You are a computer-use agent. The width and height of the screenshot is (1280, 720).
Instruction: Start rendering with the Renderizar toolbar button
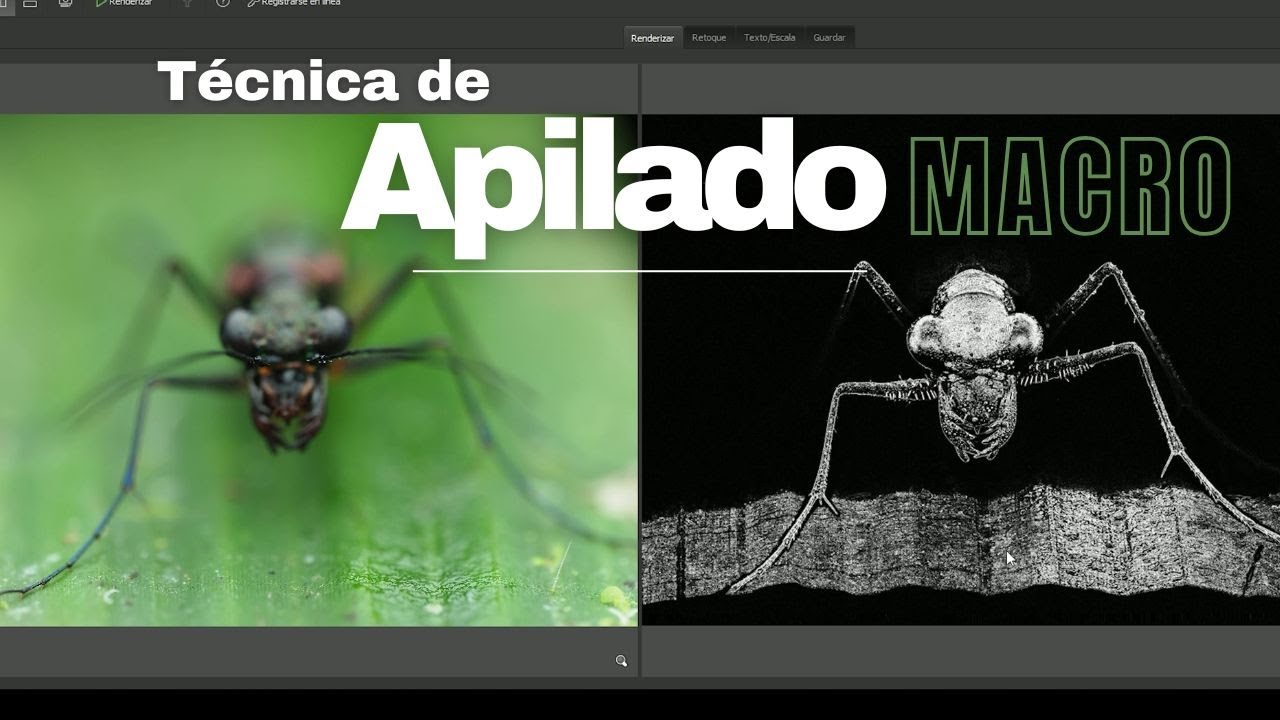[124, 3]
